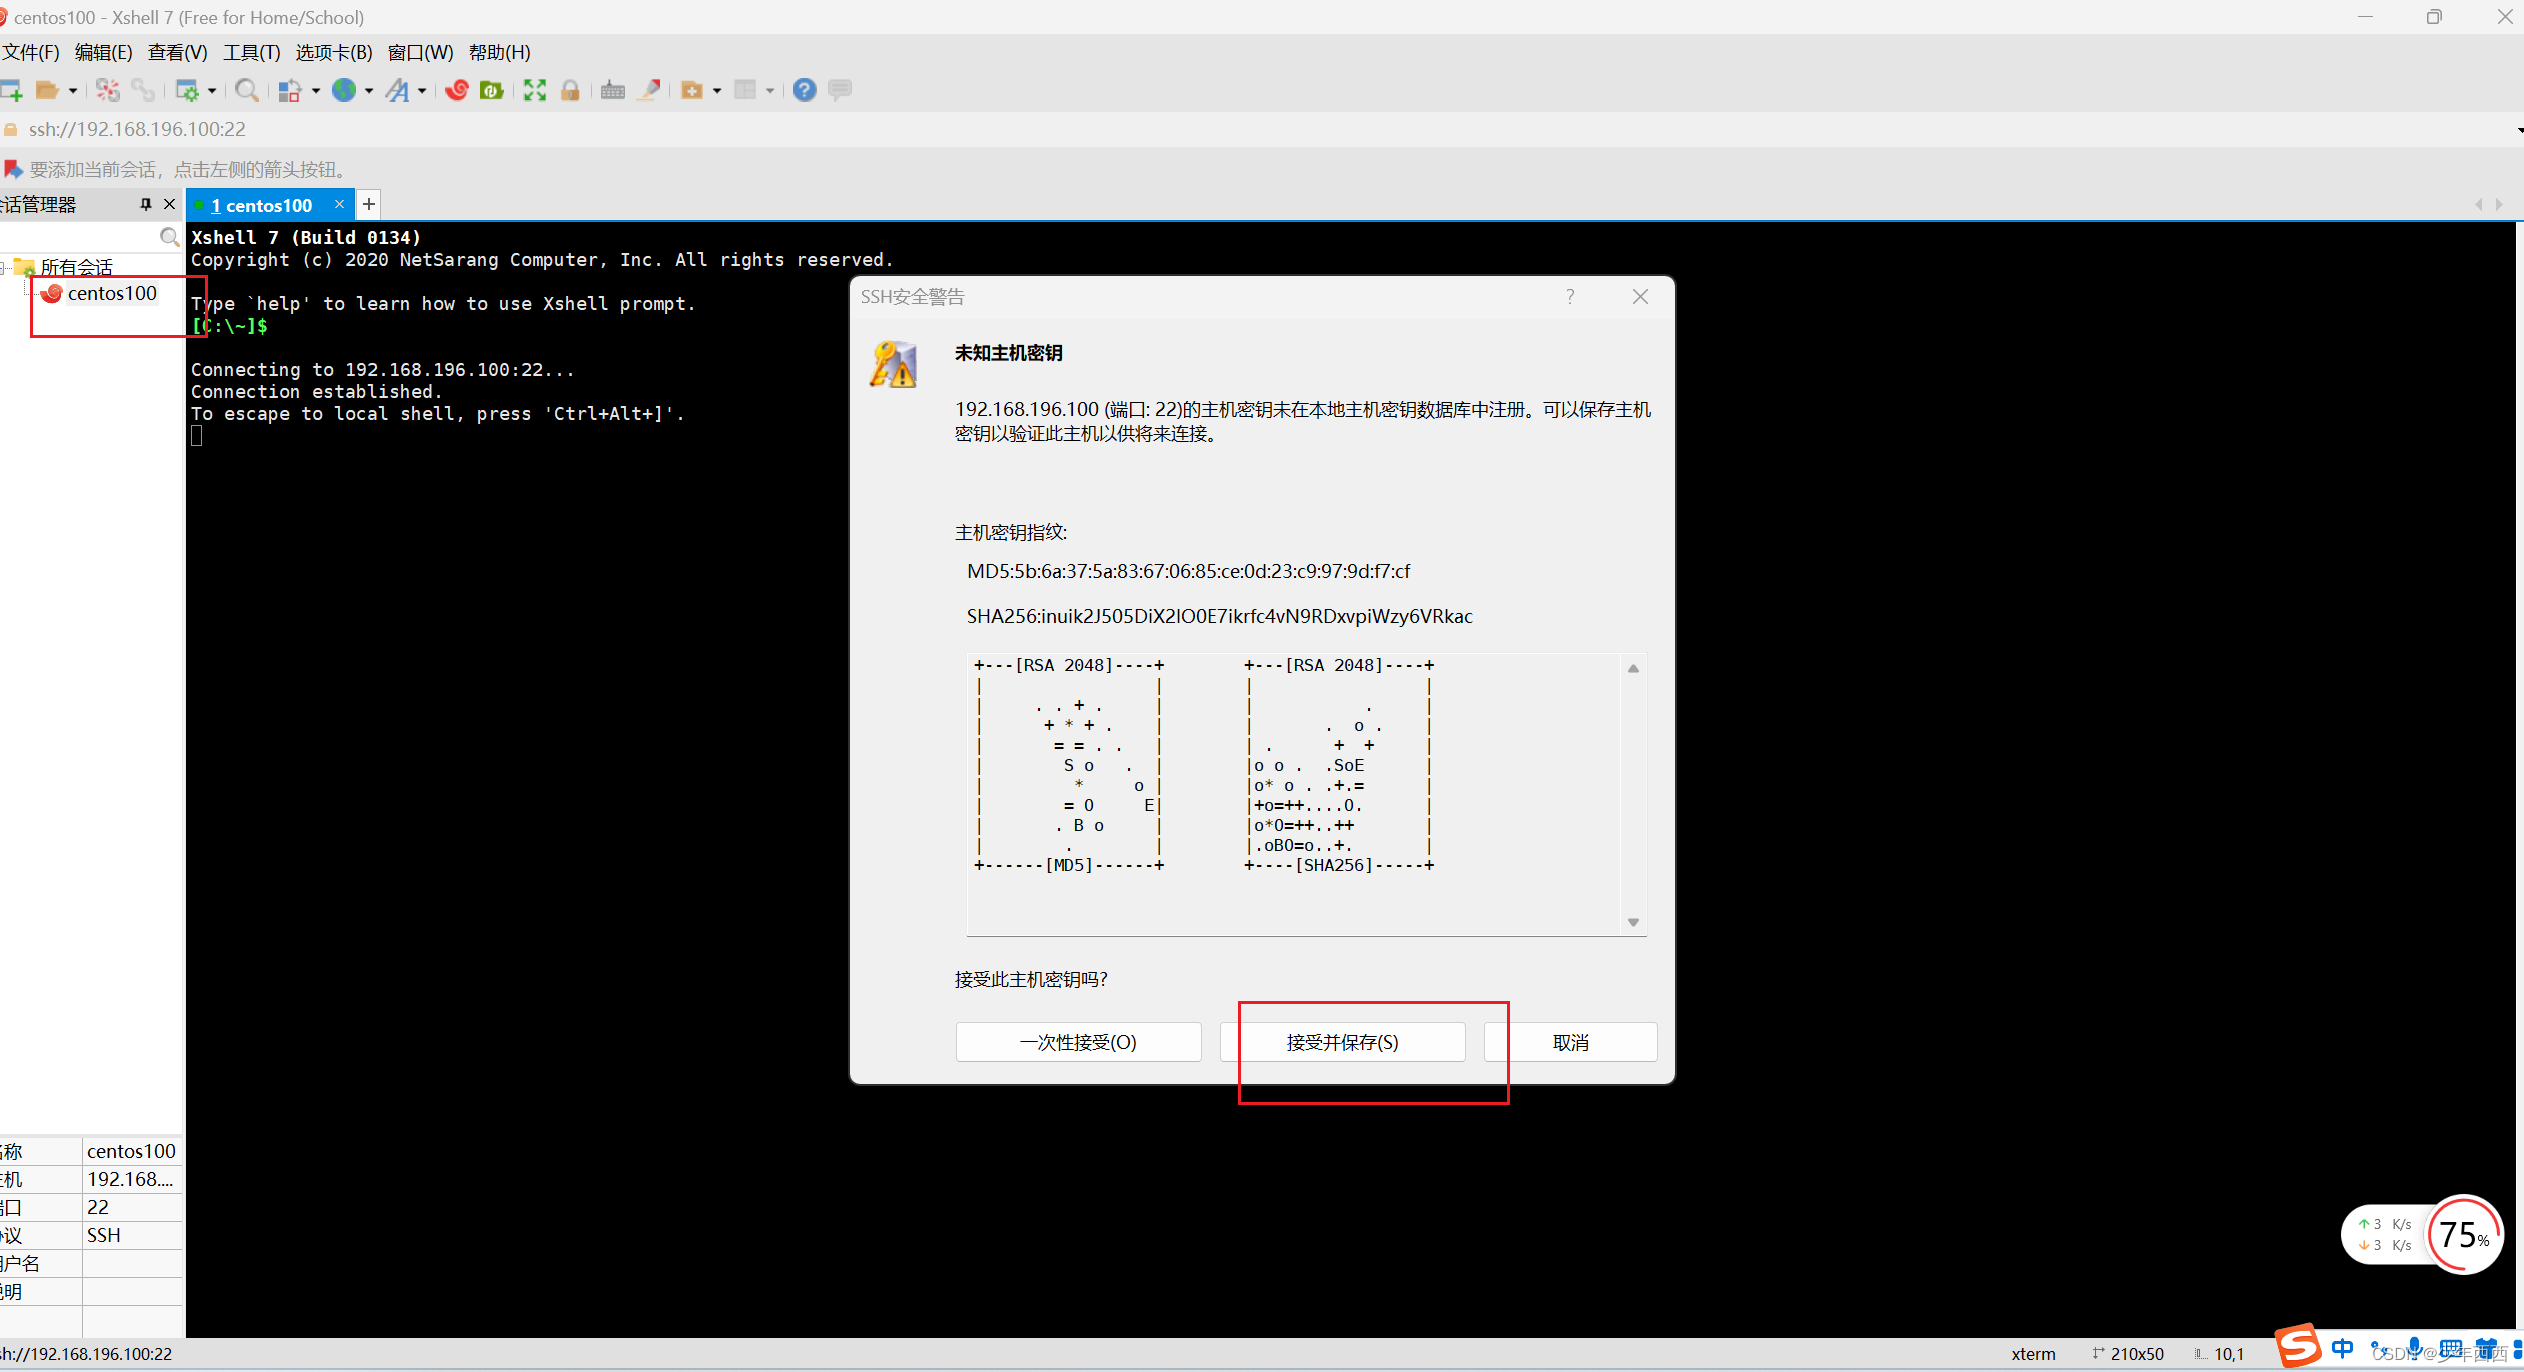Click 一次性接受(O) button

click(x=1078, y=1042)
